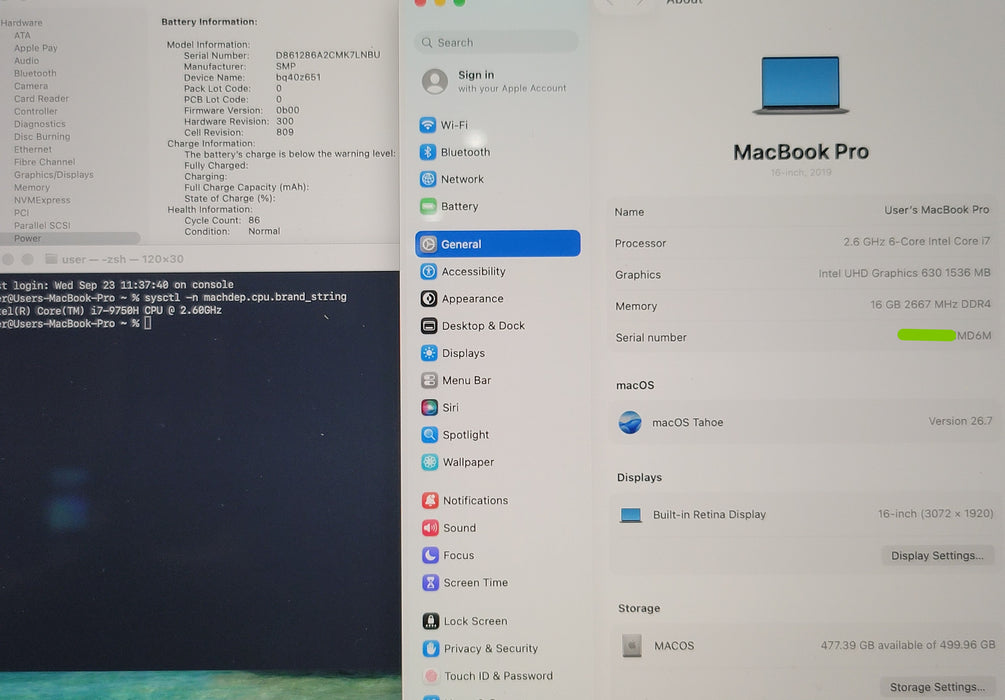Open Screen Time hourglass icon

[431, 582]
